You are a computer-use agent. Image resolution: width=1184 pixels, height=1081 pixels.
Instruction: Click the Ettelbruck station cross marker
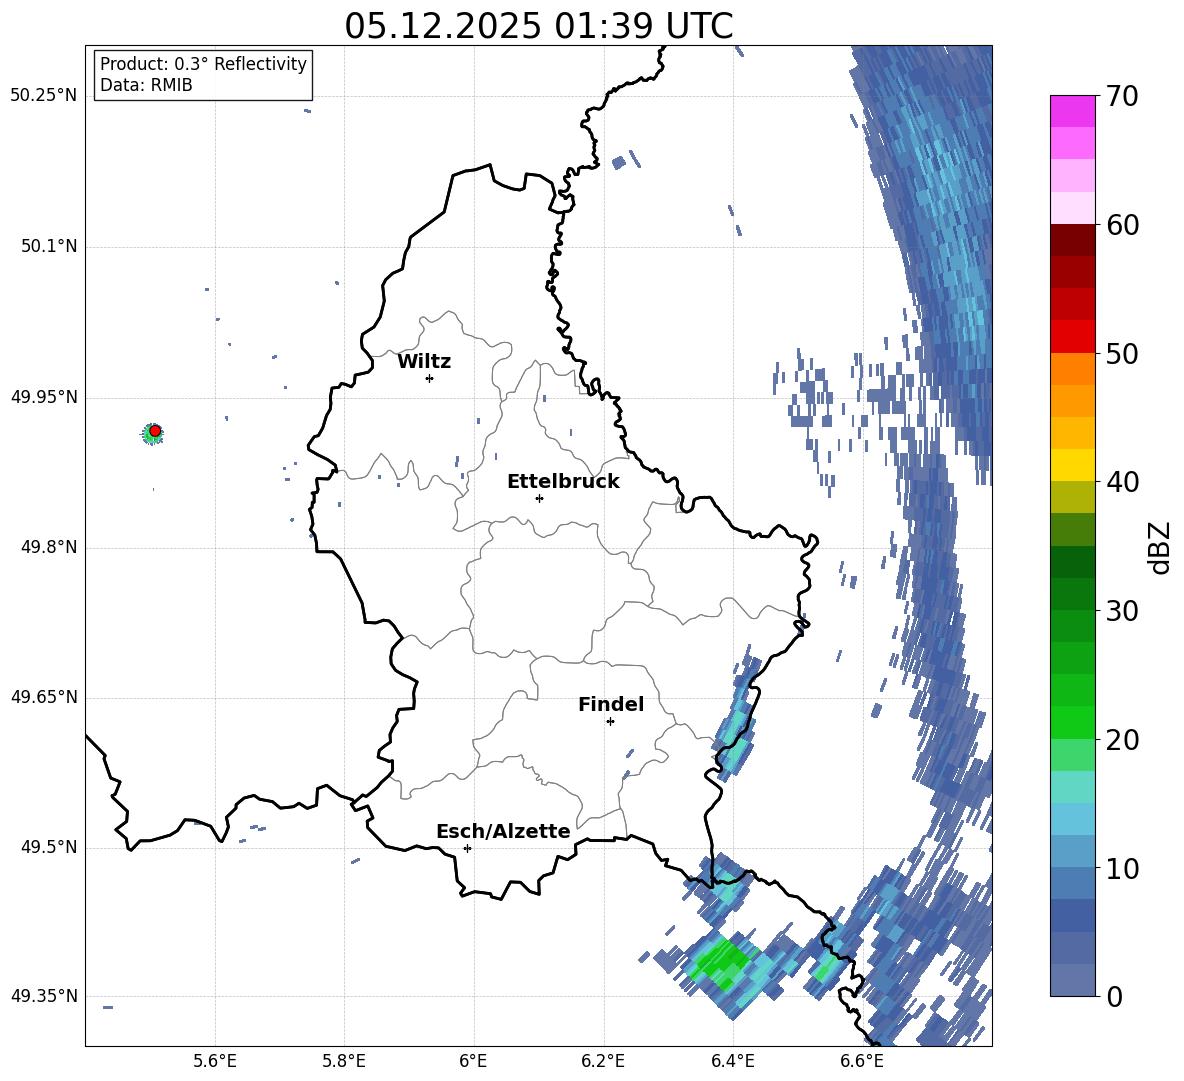tap(539, 498)
